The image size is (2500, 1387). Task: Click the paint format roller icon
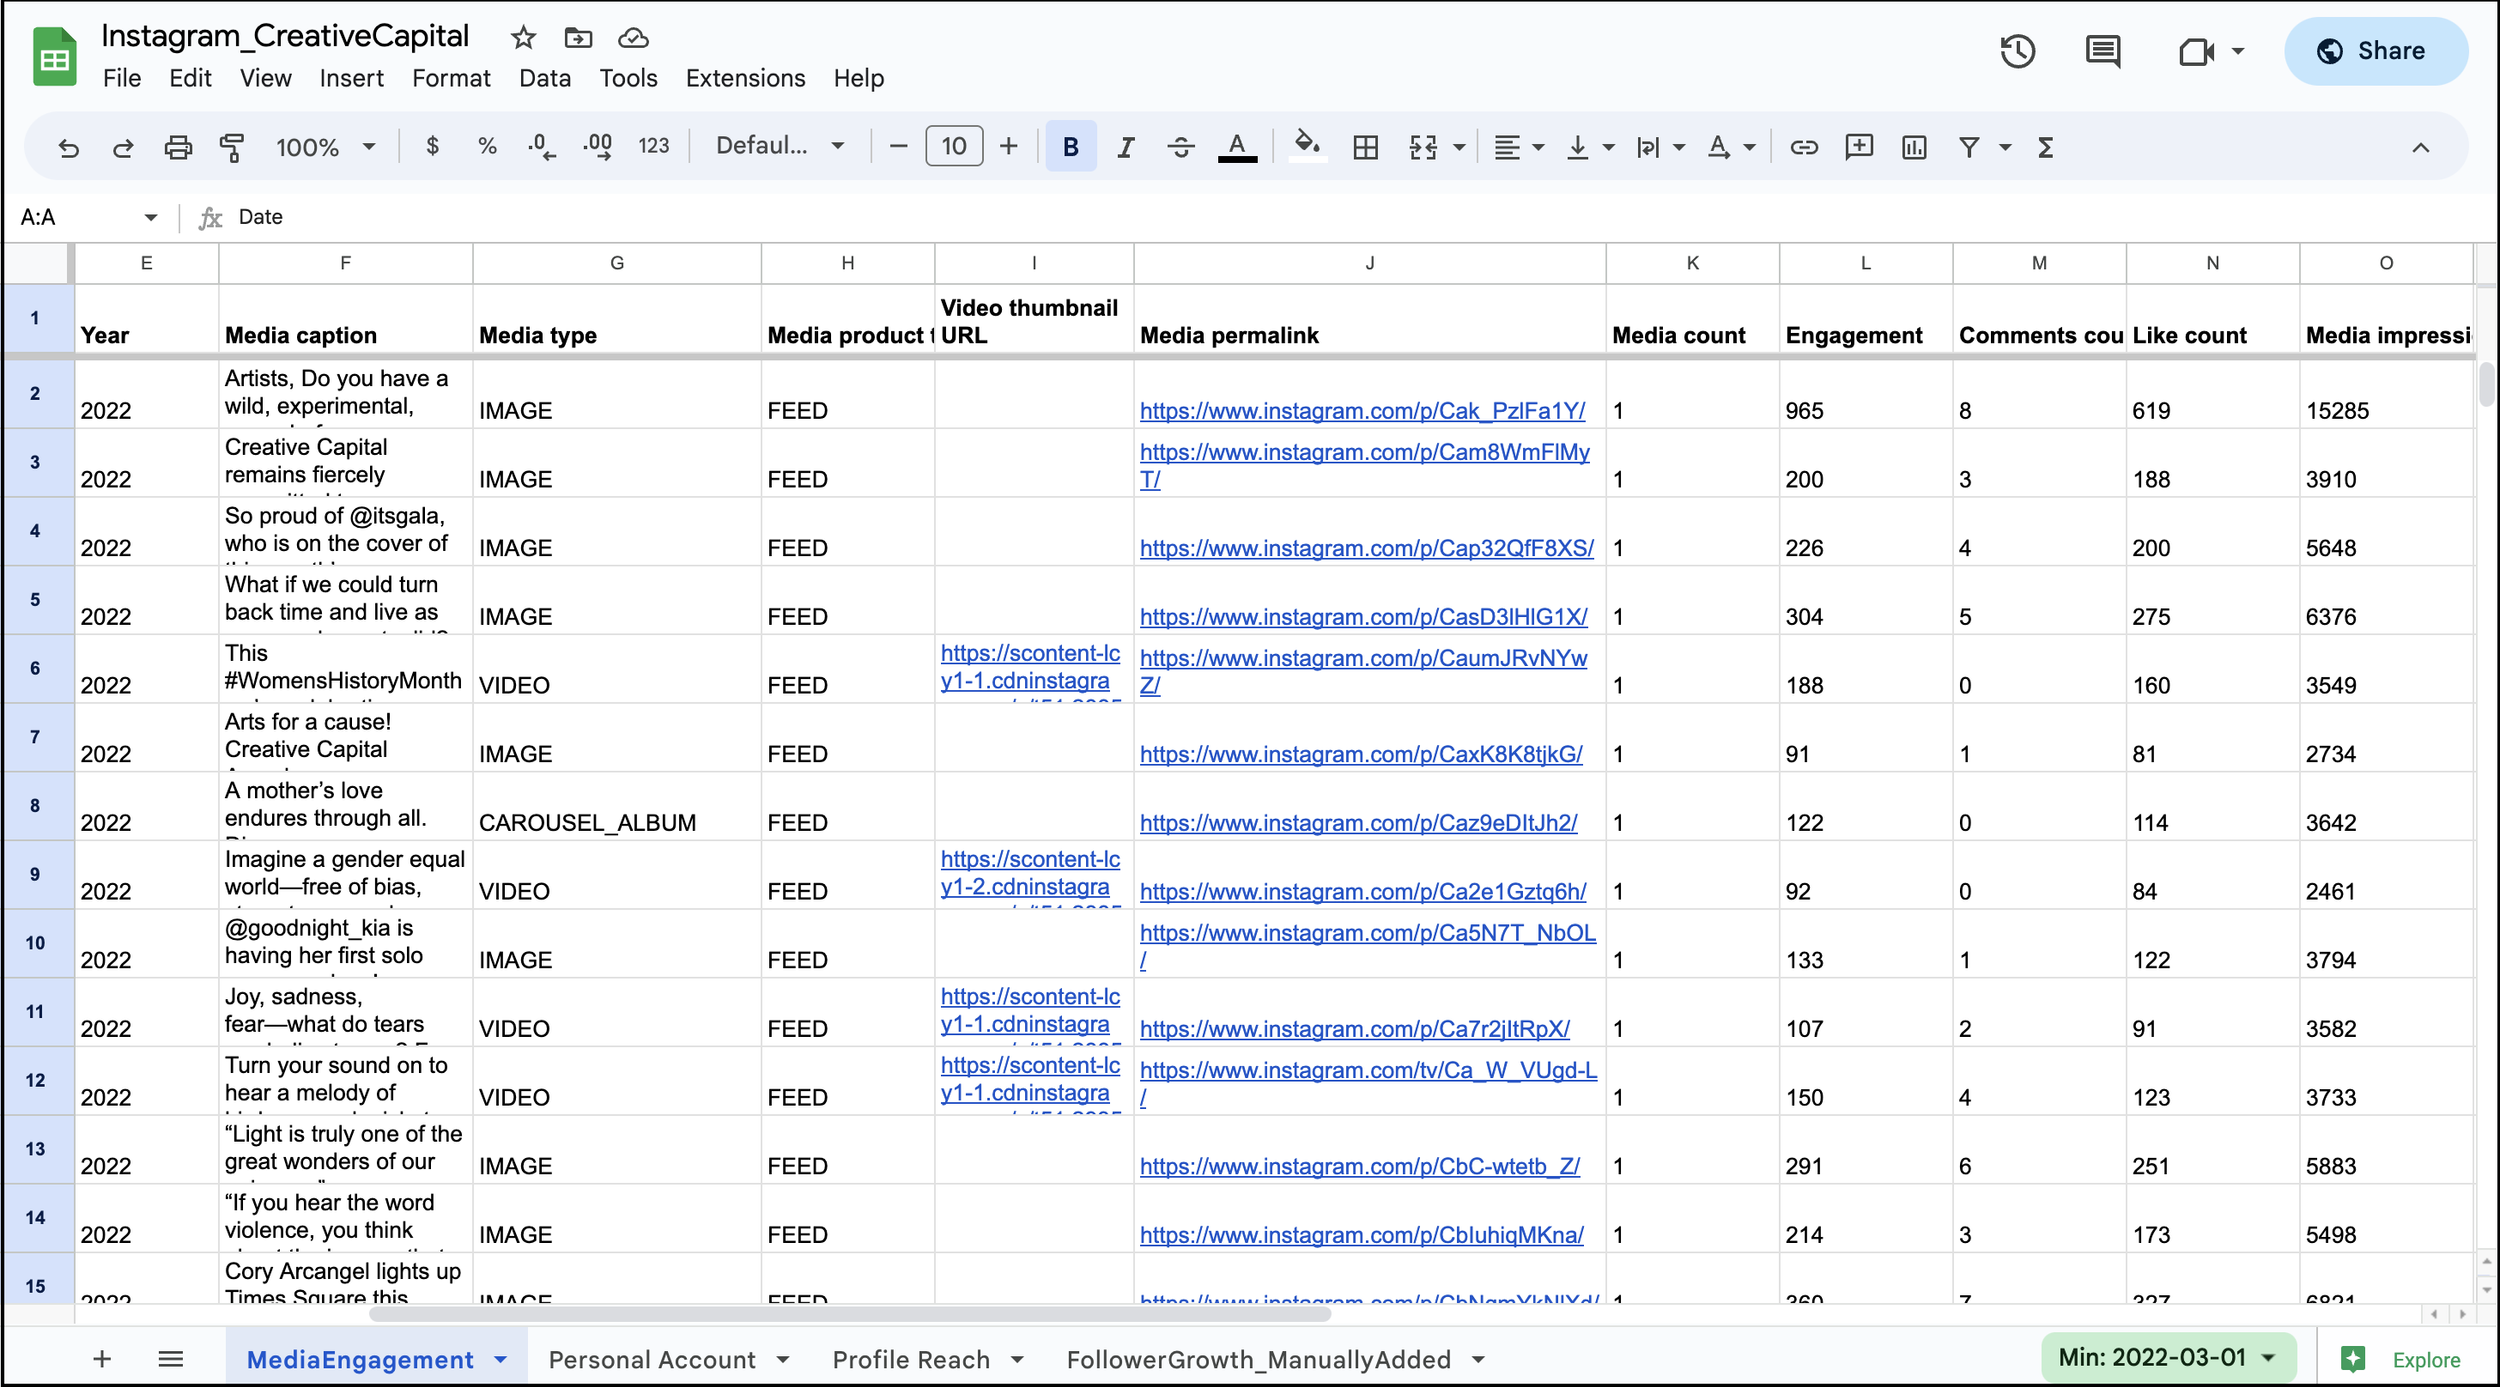232,147
